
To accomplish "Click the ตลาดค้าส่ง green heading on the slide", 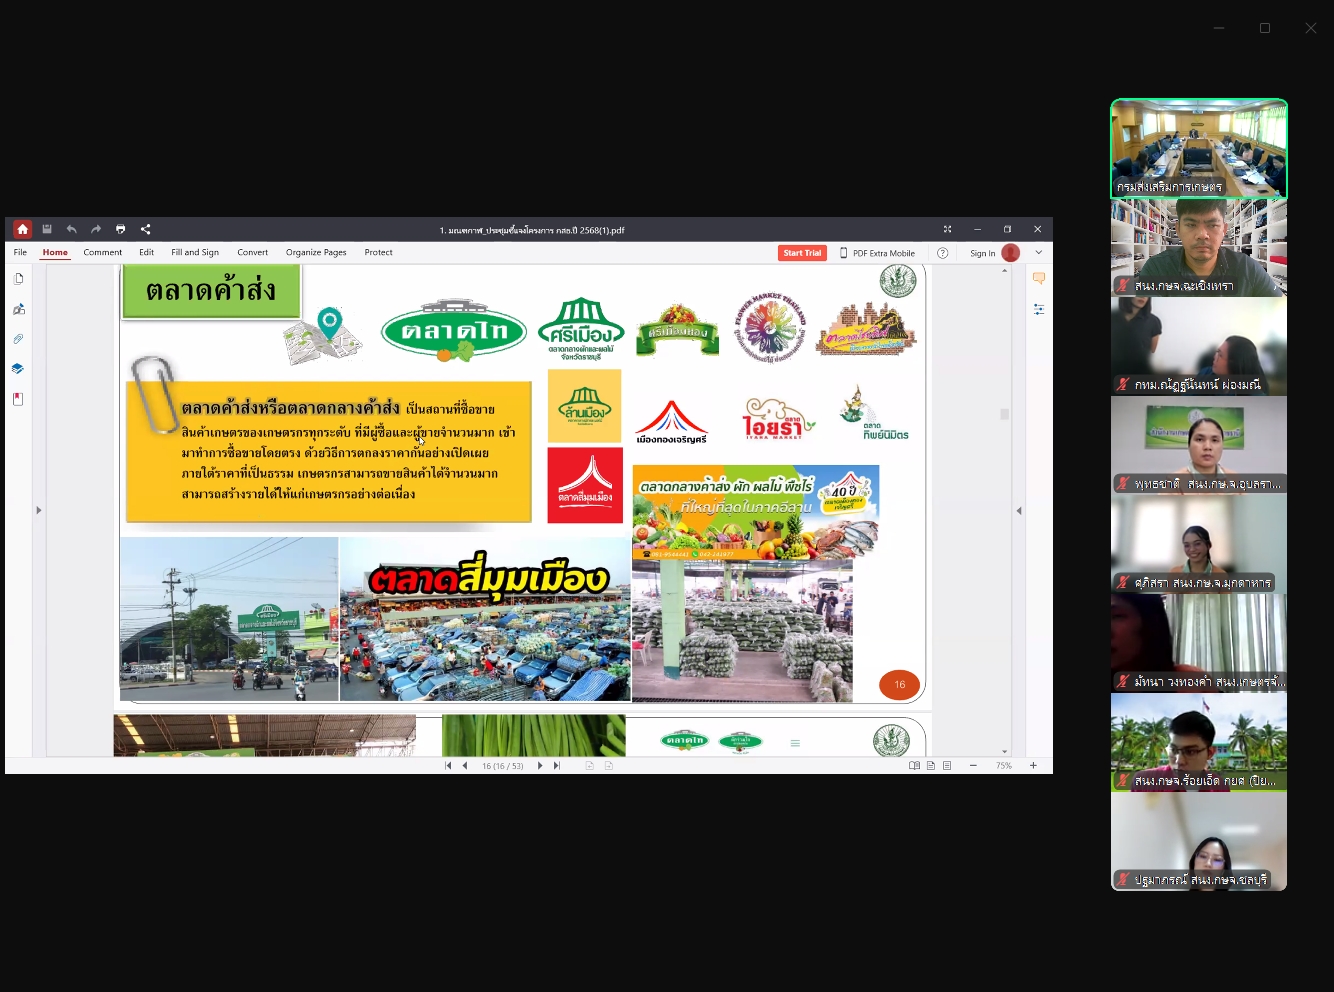I will pos(211,291).
